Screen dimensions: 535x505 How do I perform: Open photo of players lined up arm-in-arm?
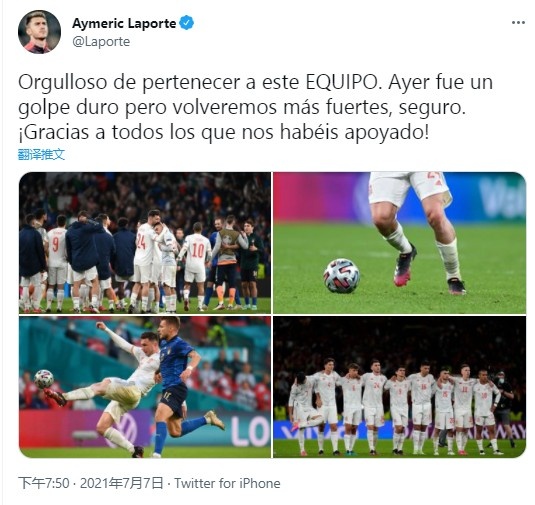click(x=400, y=387)
